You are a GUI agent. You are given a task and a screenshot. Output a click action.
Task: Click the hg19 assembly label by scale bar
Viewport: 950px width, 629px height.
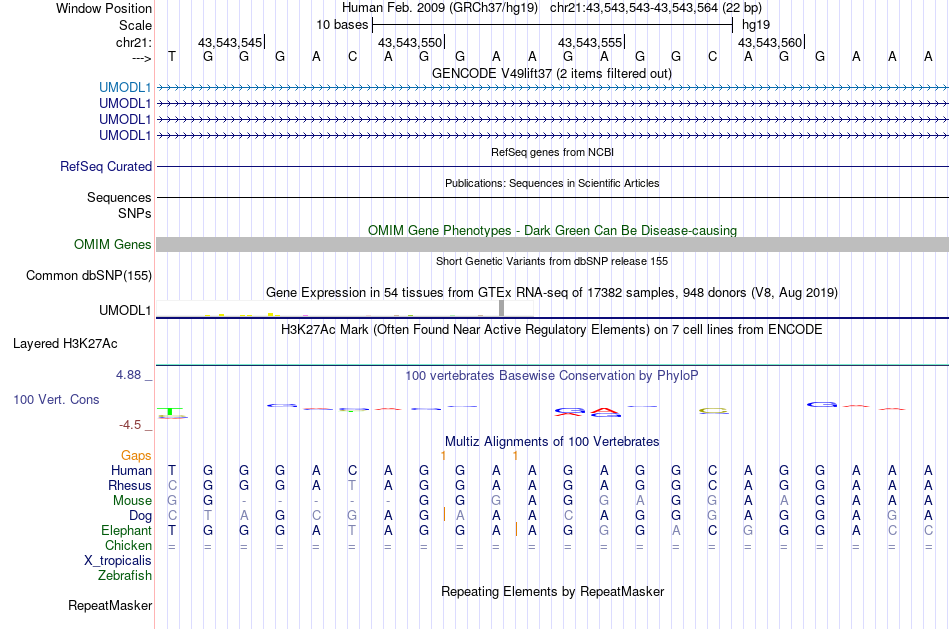click(x=756, y=25)
